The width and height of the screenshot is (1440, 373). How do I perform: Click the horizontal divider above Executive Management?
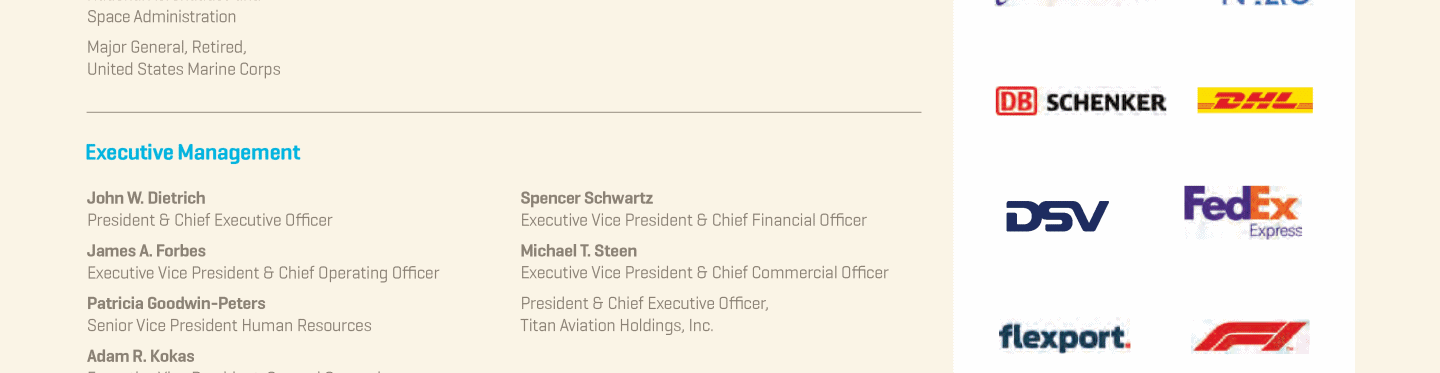pyautogui.click(x=504, y=112)
